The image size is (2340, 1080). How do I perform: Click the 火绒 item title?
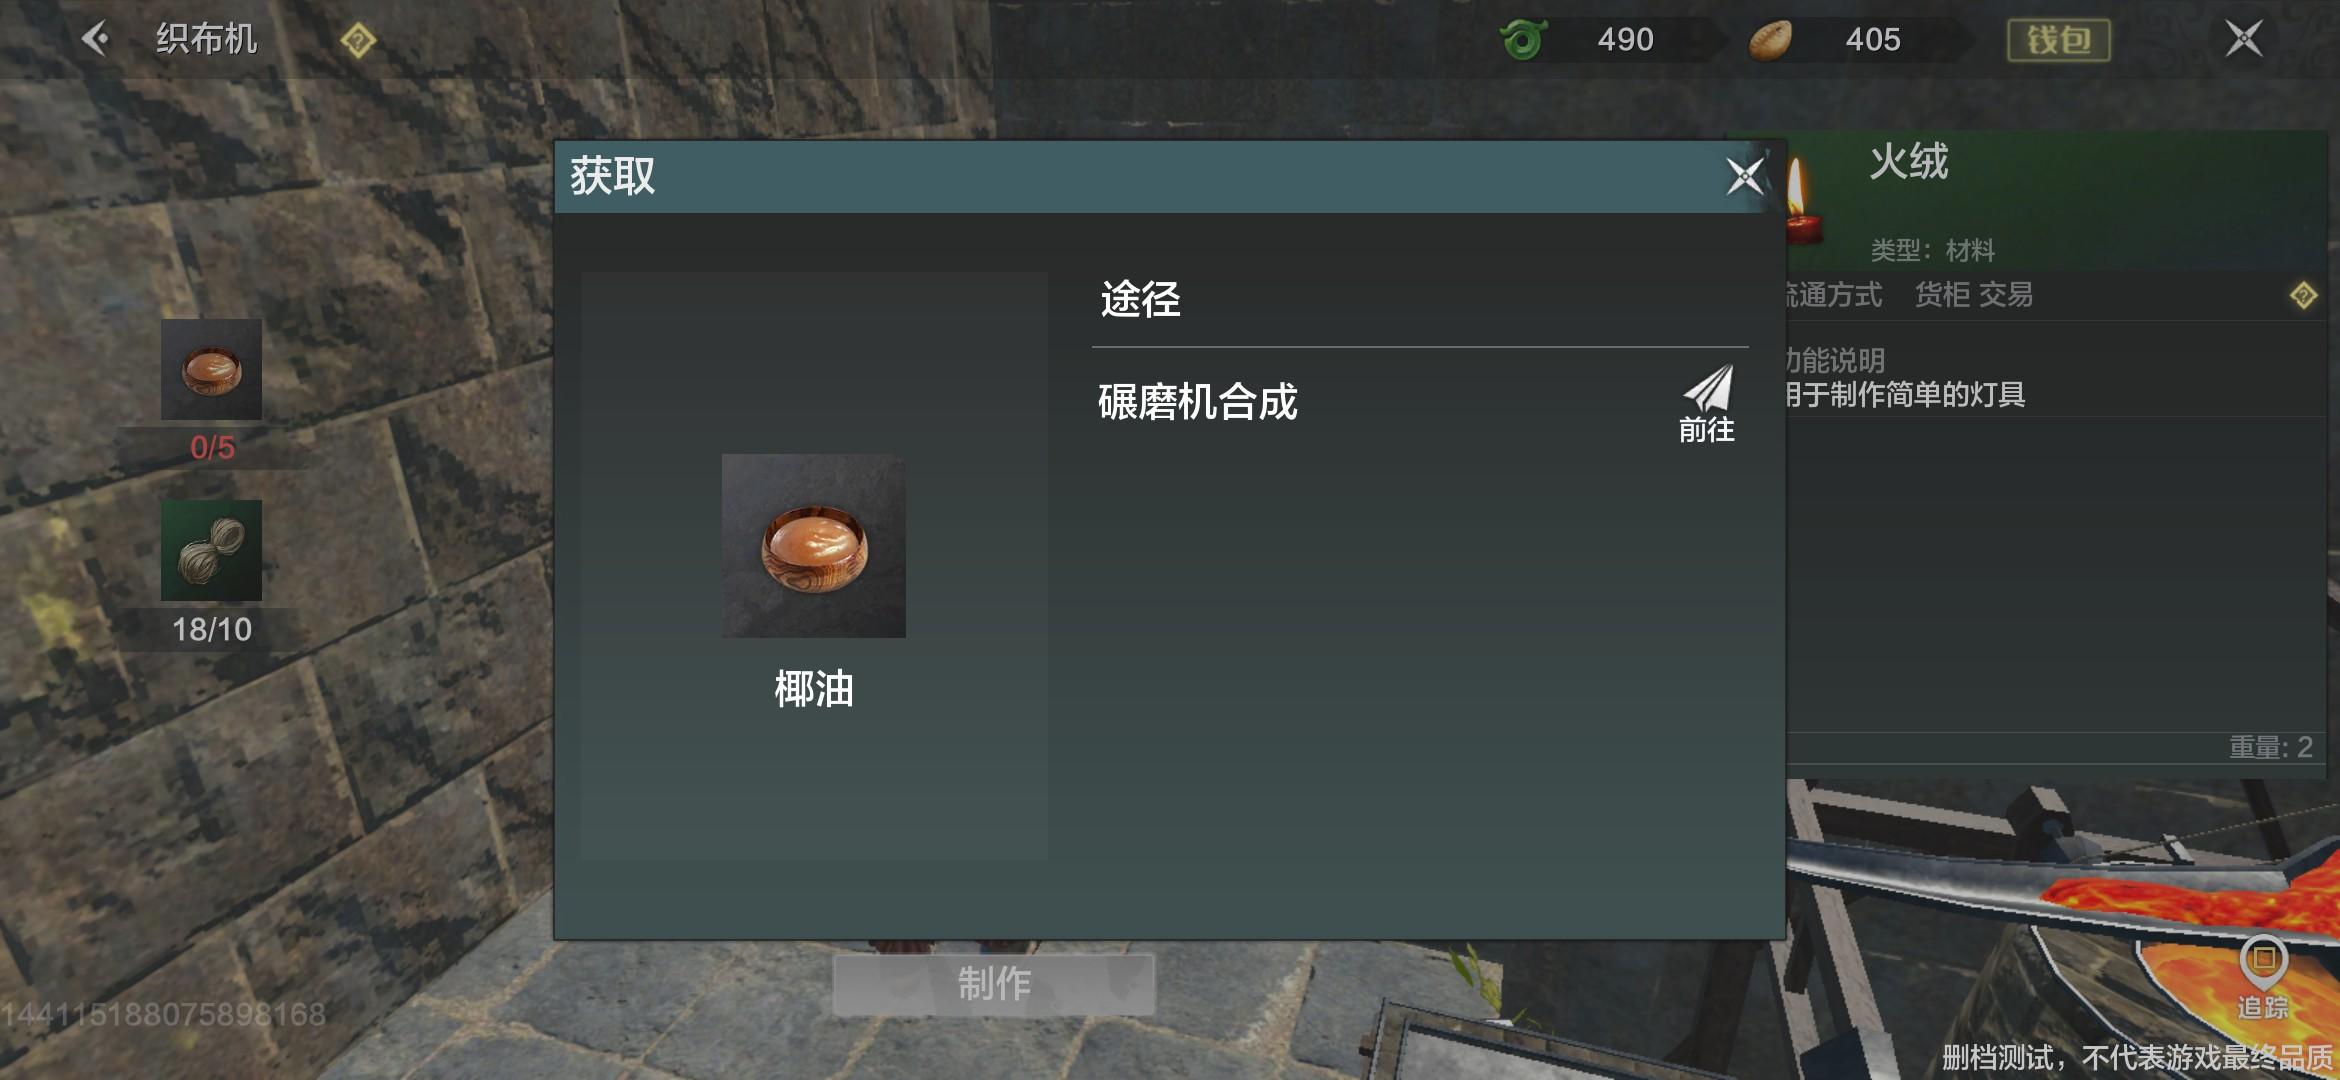[1909, 162]
